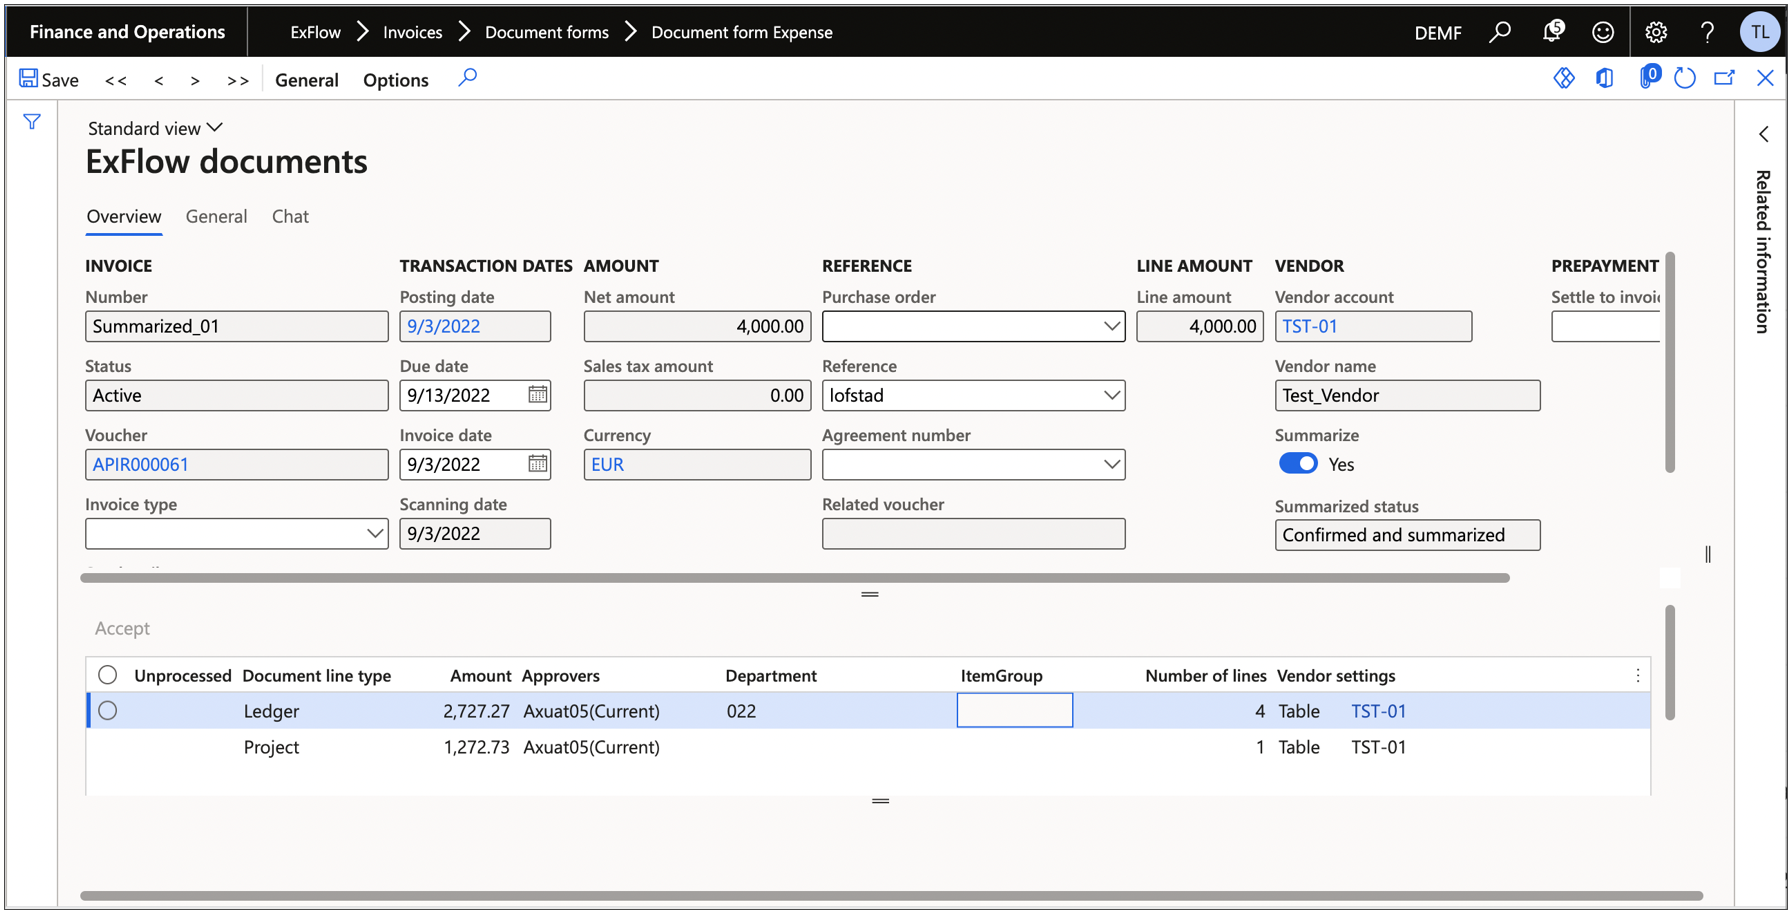Click the EUR currency link
This screenshot has width=1791, height=914.
click(x=607, y=464)
